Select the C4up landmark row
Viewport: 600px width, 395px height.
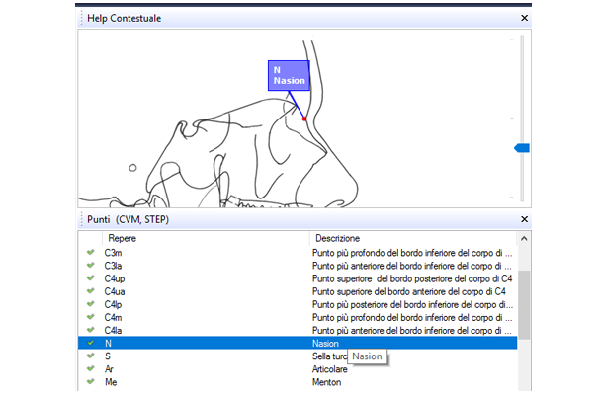click(297, 279)
